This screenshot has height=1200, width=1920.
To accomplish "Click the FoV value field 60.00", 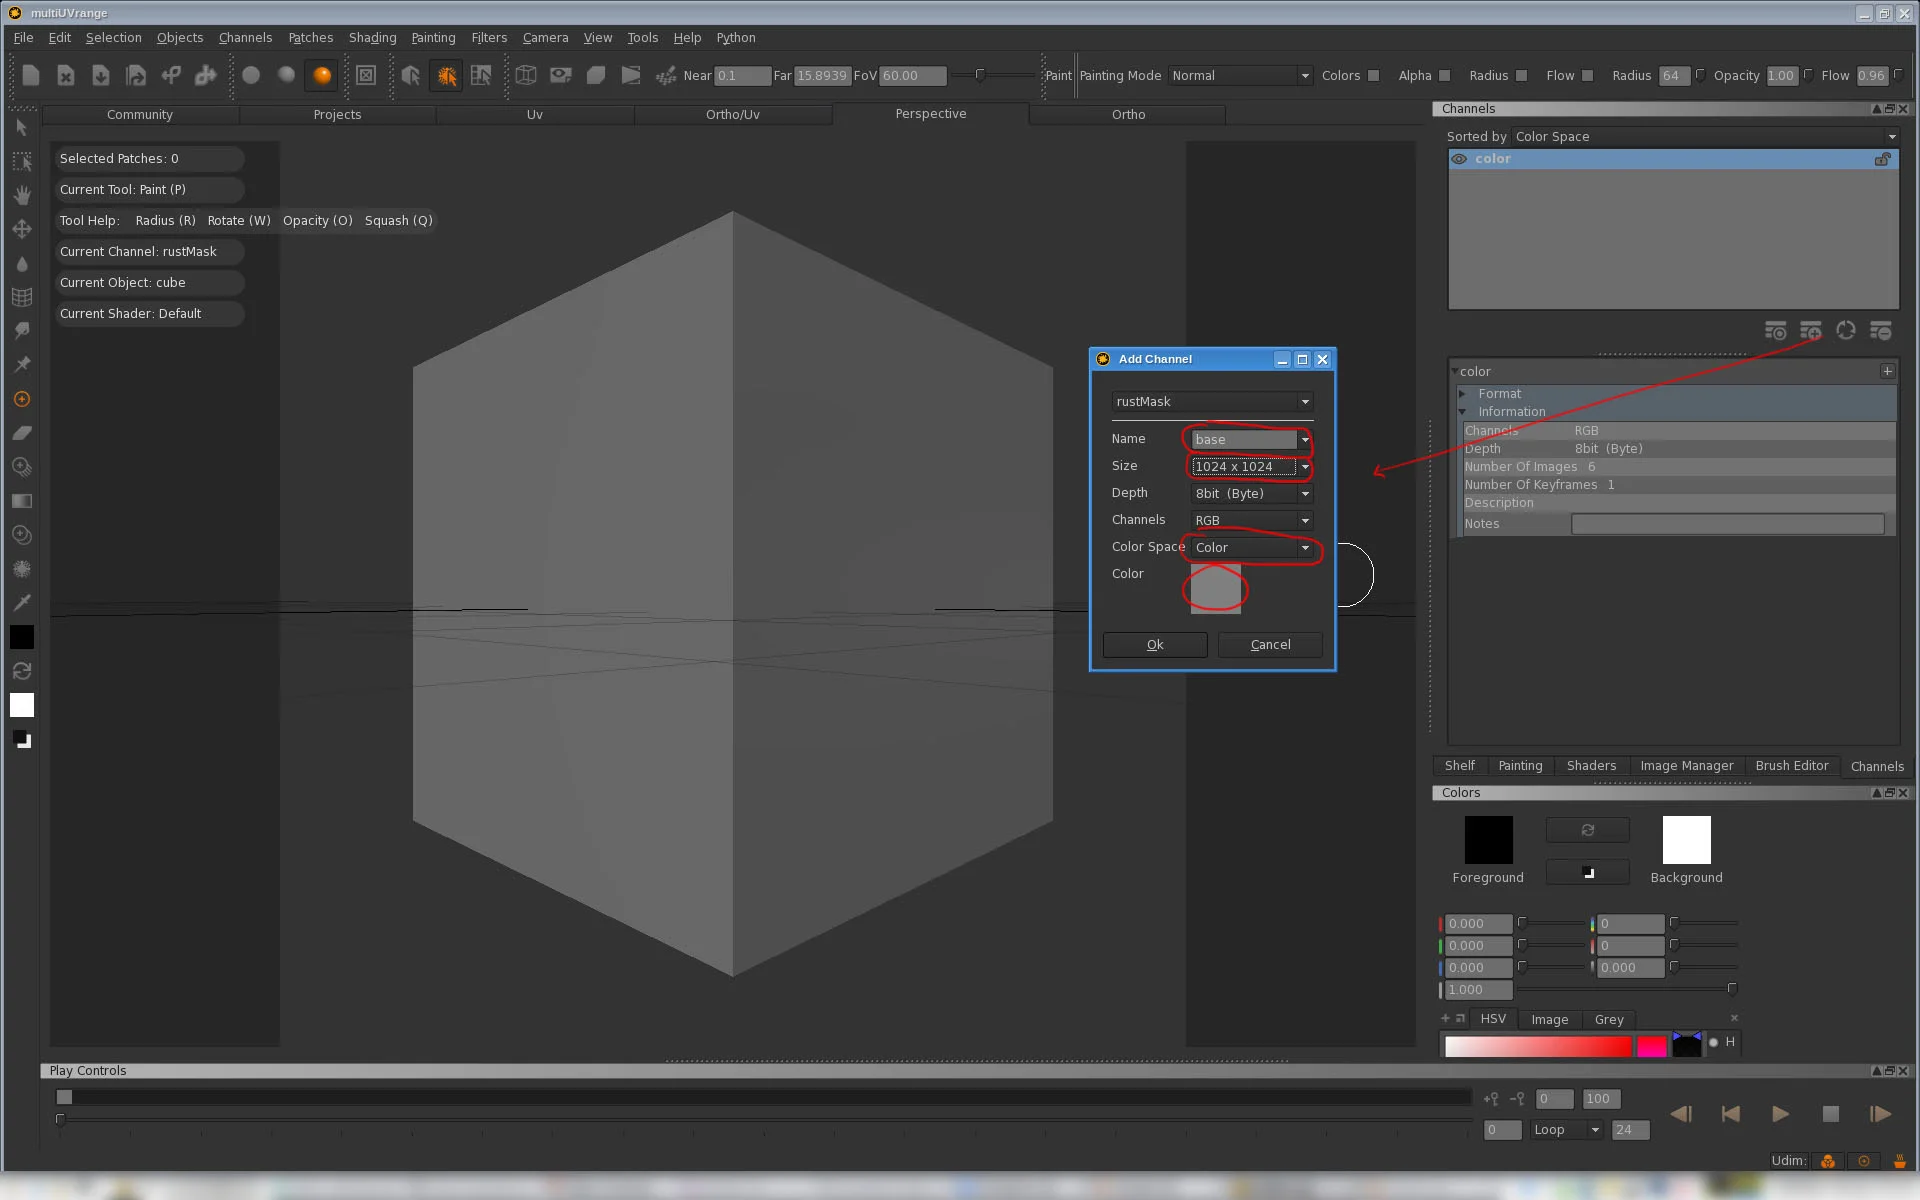I will point(912,76).
